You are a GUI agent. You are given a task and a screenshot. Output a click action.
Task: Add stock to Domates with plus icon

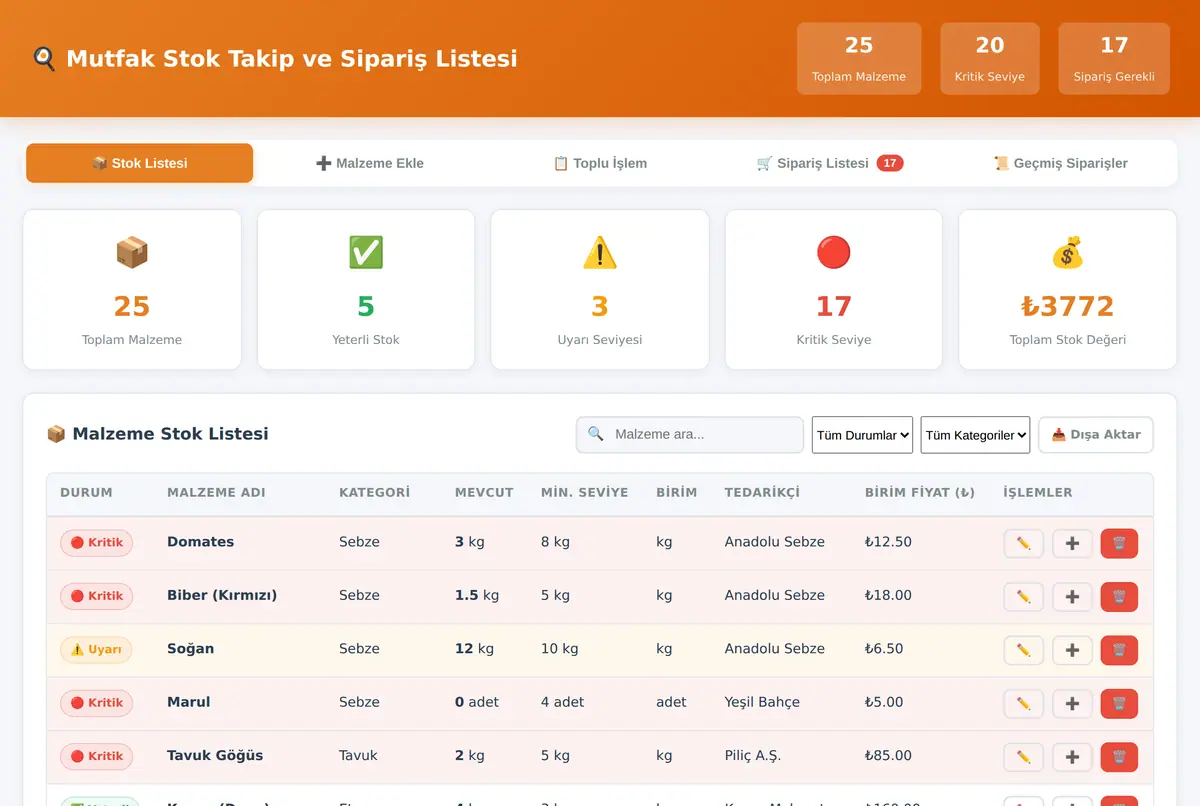click(x=1072, y=543)
